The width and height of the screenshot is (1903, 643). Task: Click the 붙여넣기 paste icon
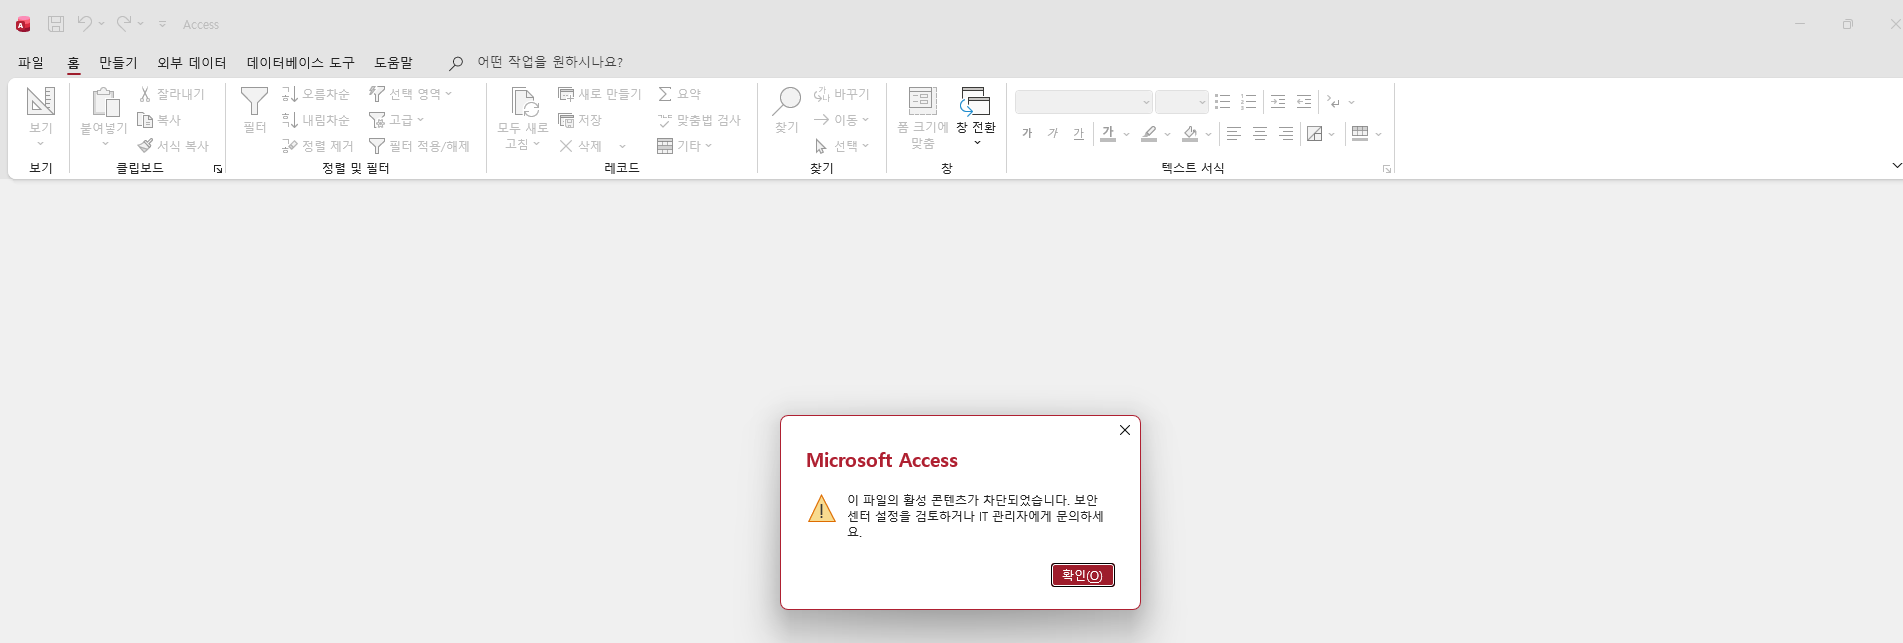click(x=104, y=102)
